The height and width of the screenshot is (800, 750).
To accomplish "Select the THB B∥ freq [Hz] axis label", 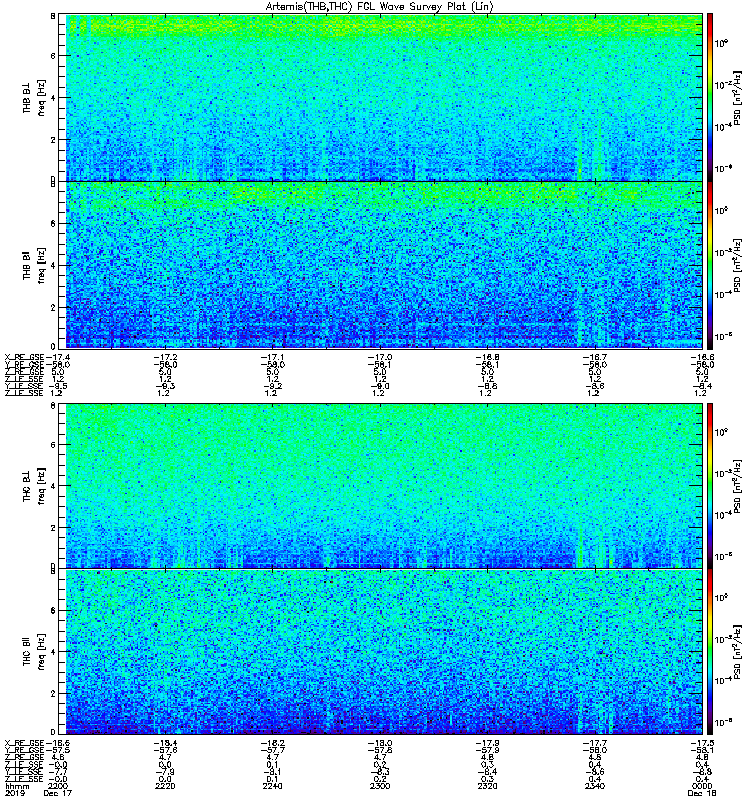I will [34, 265].
